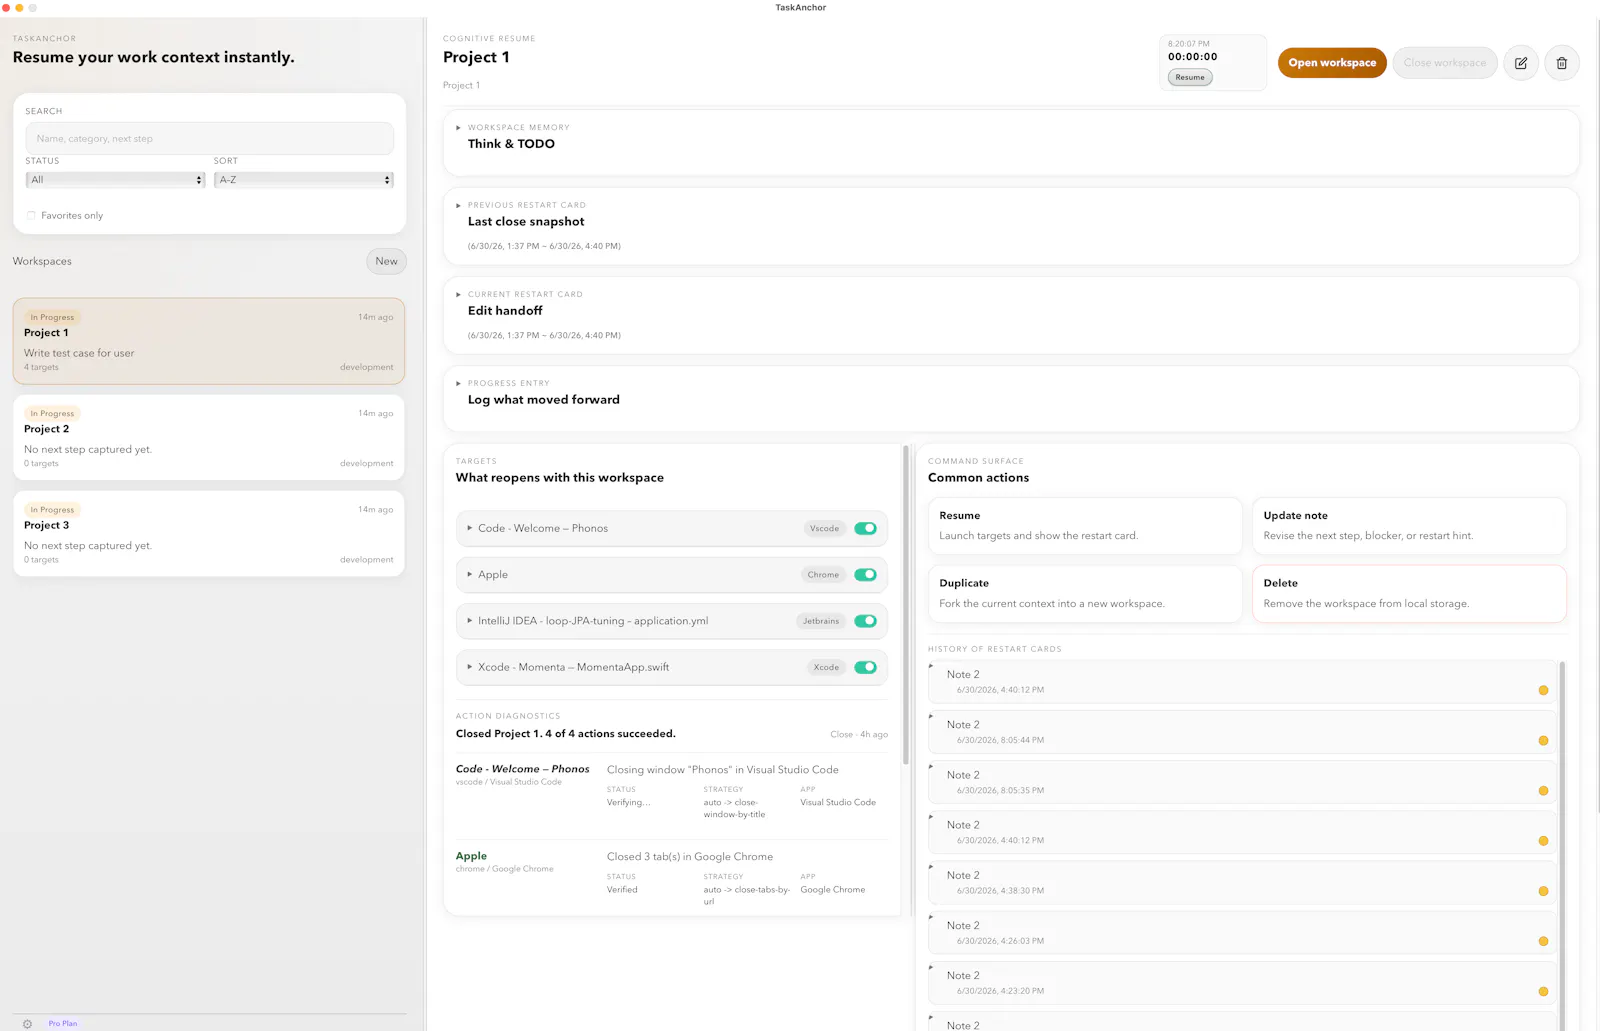Viewport: 1600px width, 1031px height.
Task: Click the targets panel vertical scrollbar
Action: [x=906, y=605]
